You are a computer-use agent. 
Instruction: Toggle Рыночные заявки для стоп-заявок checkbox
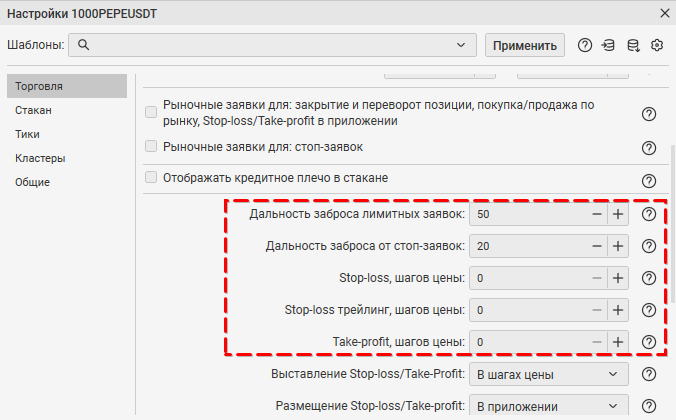coord(152,146)
